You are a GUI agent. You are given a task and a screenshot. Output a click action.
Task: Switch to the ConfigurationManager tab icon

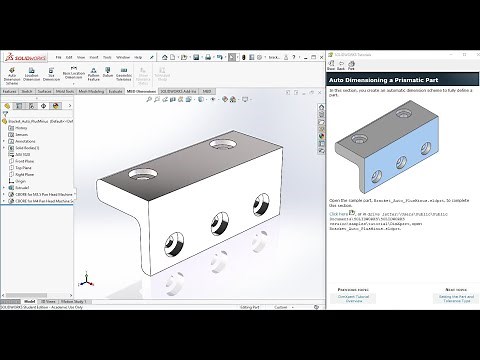pos(31,106)
